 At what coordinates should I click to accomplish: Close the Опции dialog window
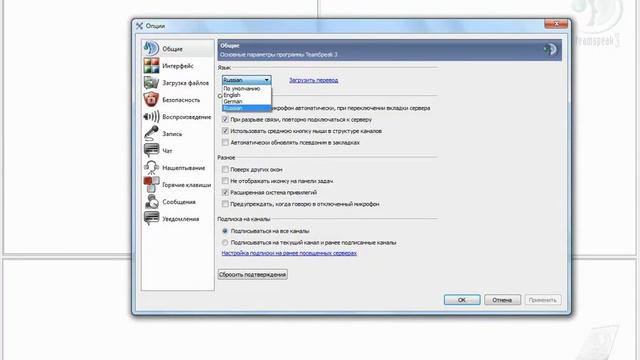point(556,24)
